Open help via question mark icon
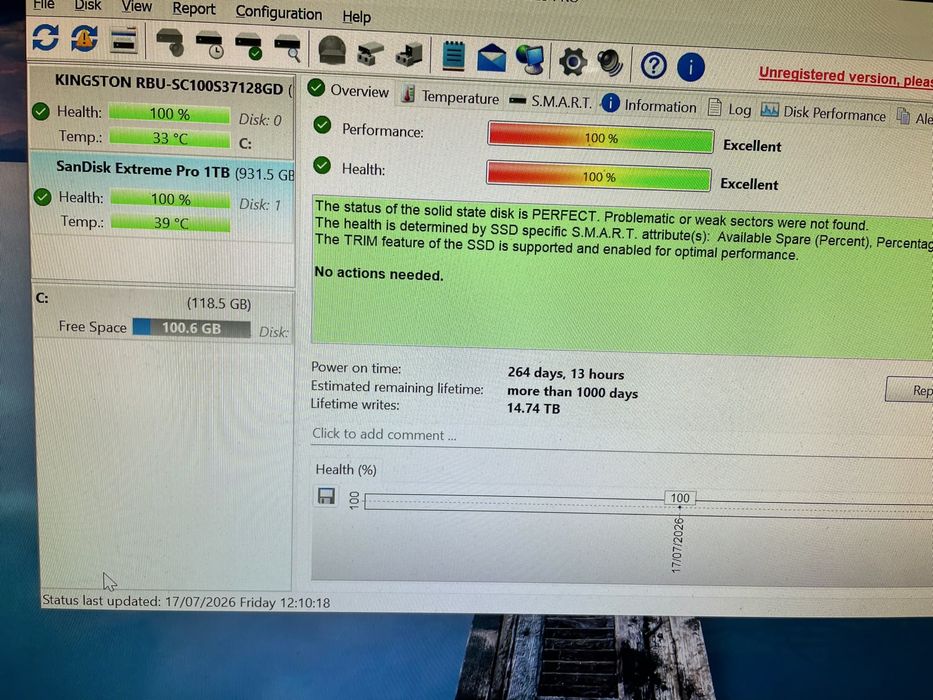 tap(653, 65)
